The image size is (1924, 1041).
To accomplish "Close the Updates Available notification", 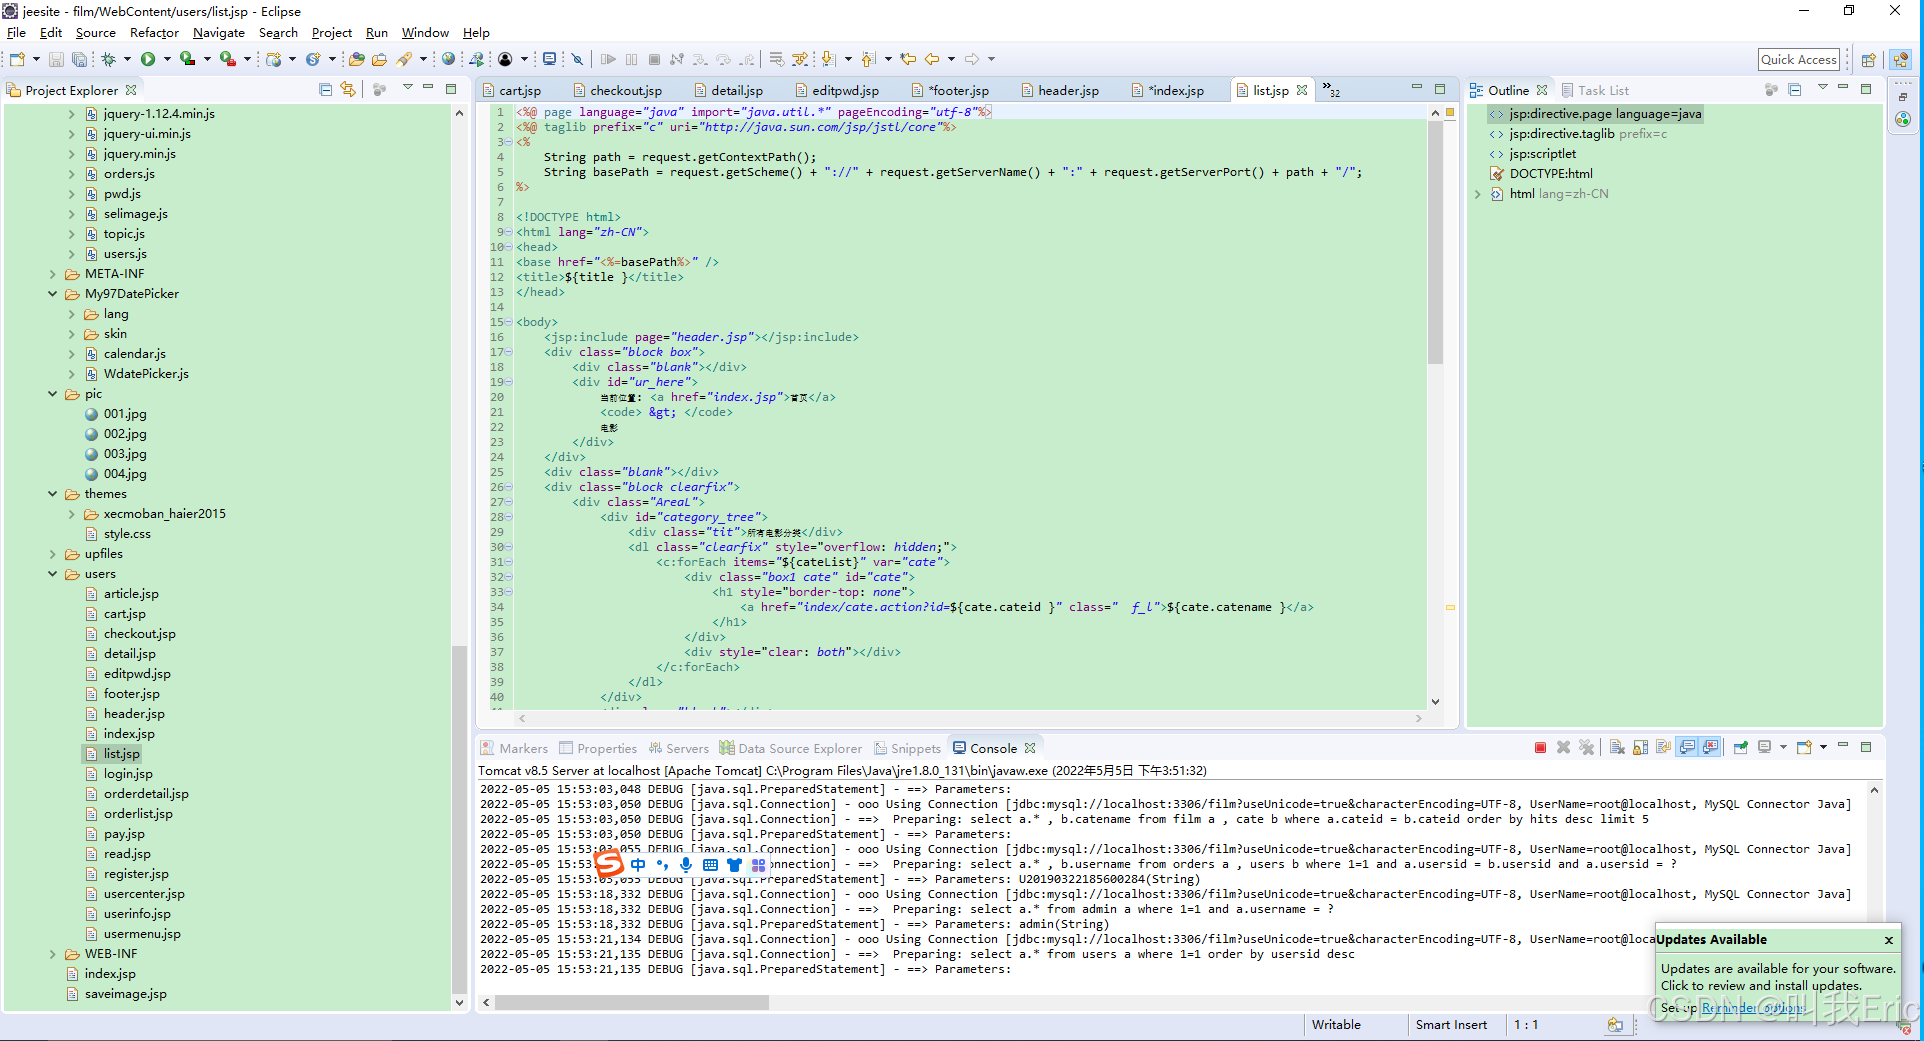I will [1888, 940].
